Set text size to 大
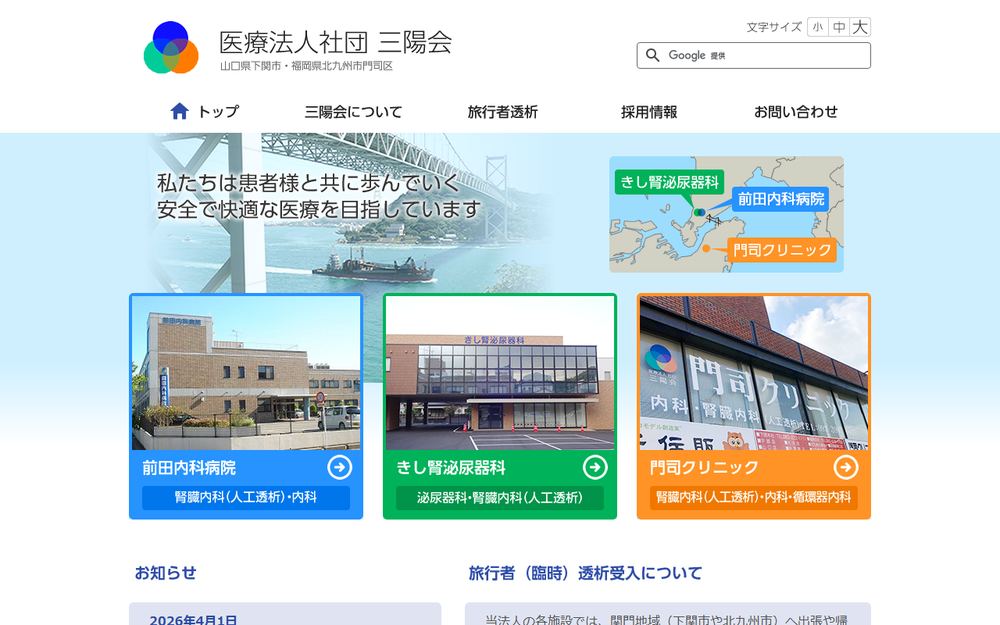This screenshot has width=1000, height=625. [860, 27]
